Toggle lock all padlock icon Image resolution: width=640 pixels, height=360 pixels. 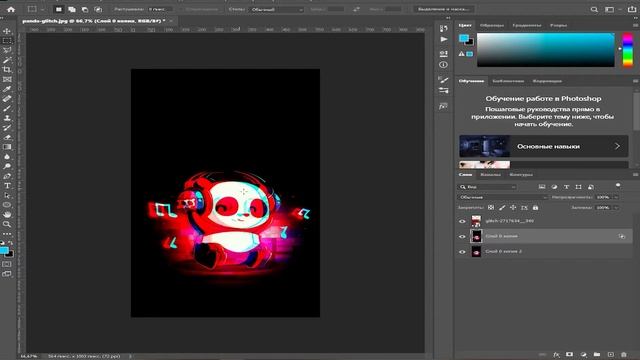(535, 207)
